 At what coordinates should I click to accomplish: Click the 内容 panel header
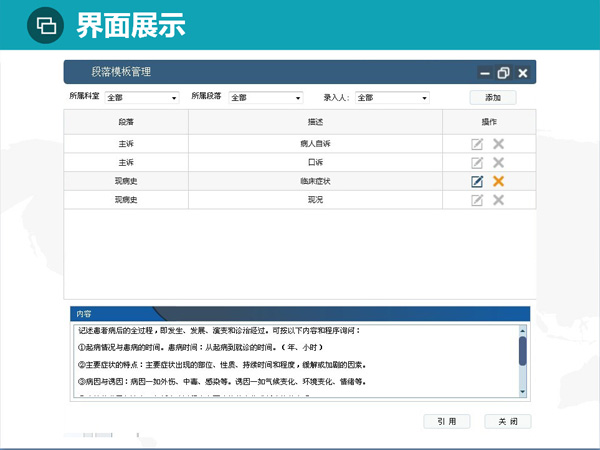(x=300, y=314)
